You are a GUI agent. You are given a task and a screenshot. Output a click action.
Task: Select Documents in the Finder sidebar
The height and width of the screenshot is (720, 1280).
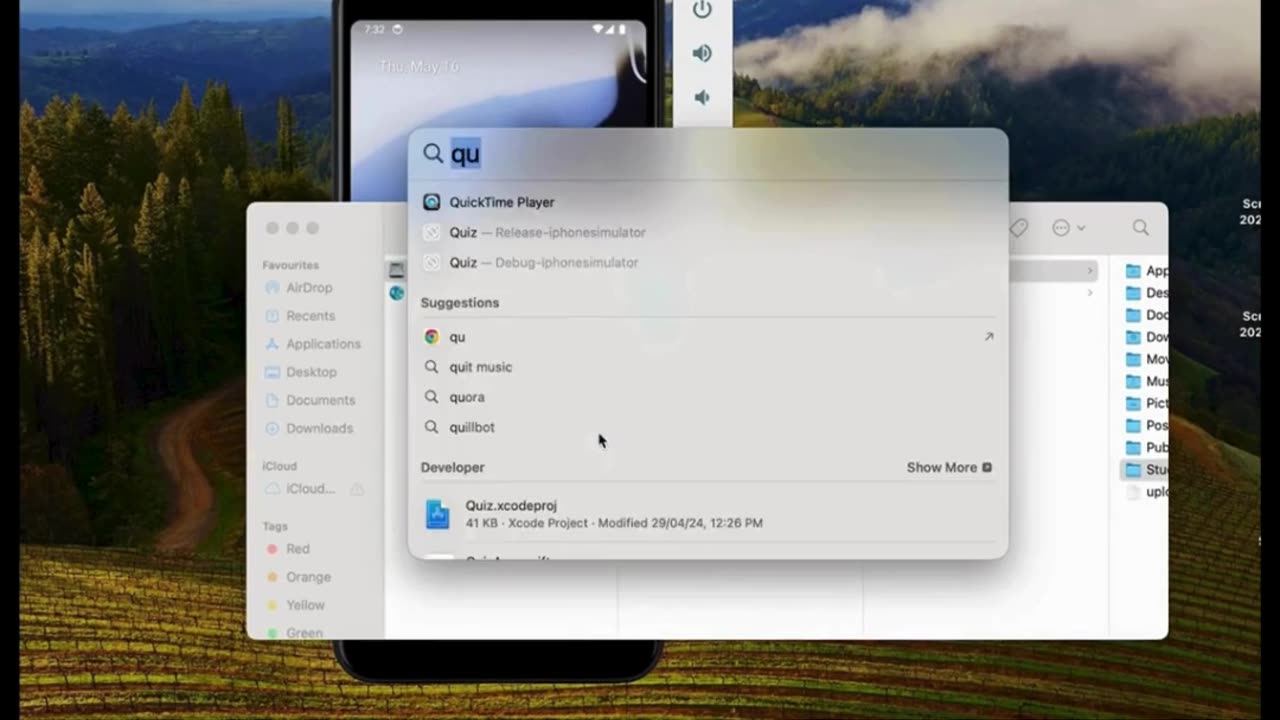tap(309, 400)
